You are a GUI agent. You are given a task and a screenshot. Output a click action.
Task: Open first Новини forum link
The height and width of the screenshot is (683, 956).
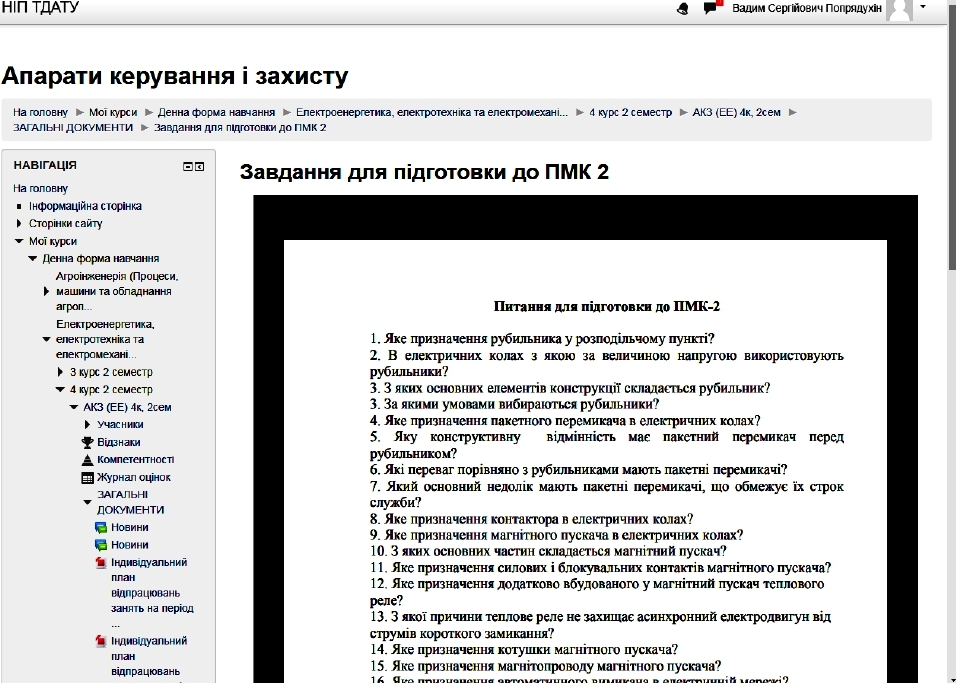point(129,527)
